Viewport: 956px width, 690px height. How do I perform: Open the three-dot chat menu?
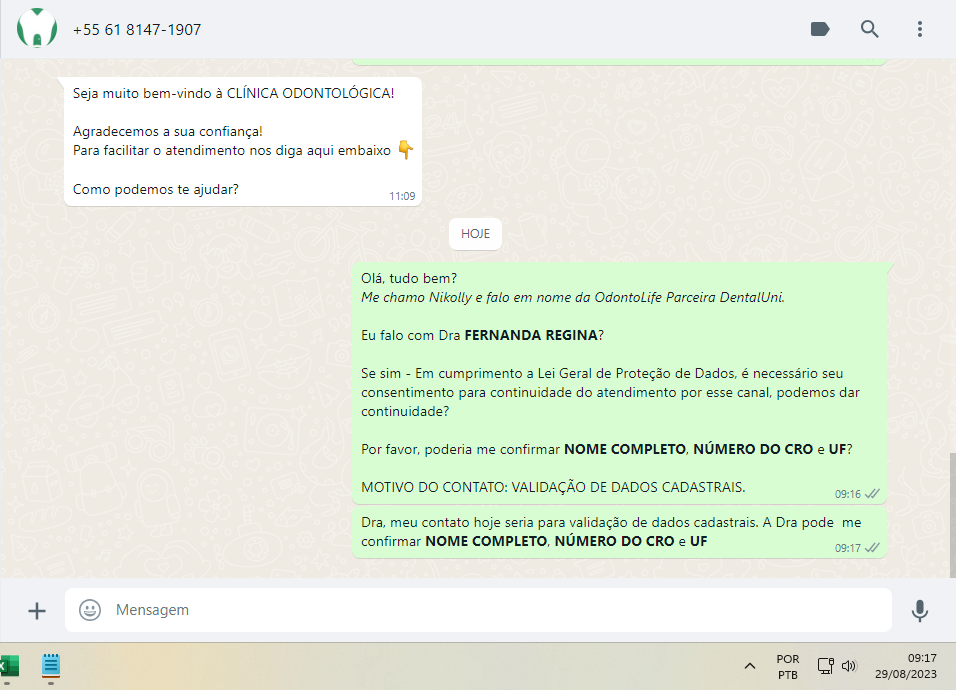click(919, 29)
